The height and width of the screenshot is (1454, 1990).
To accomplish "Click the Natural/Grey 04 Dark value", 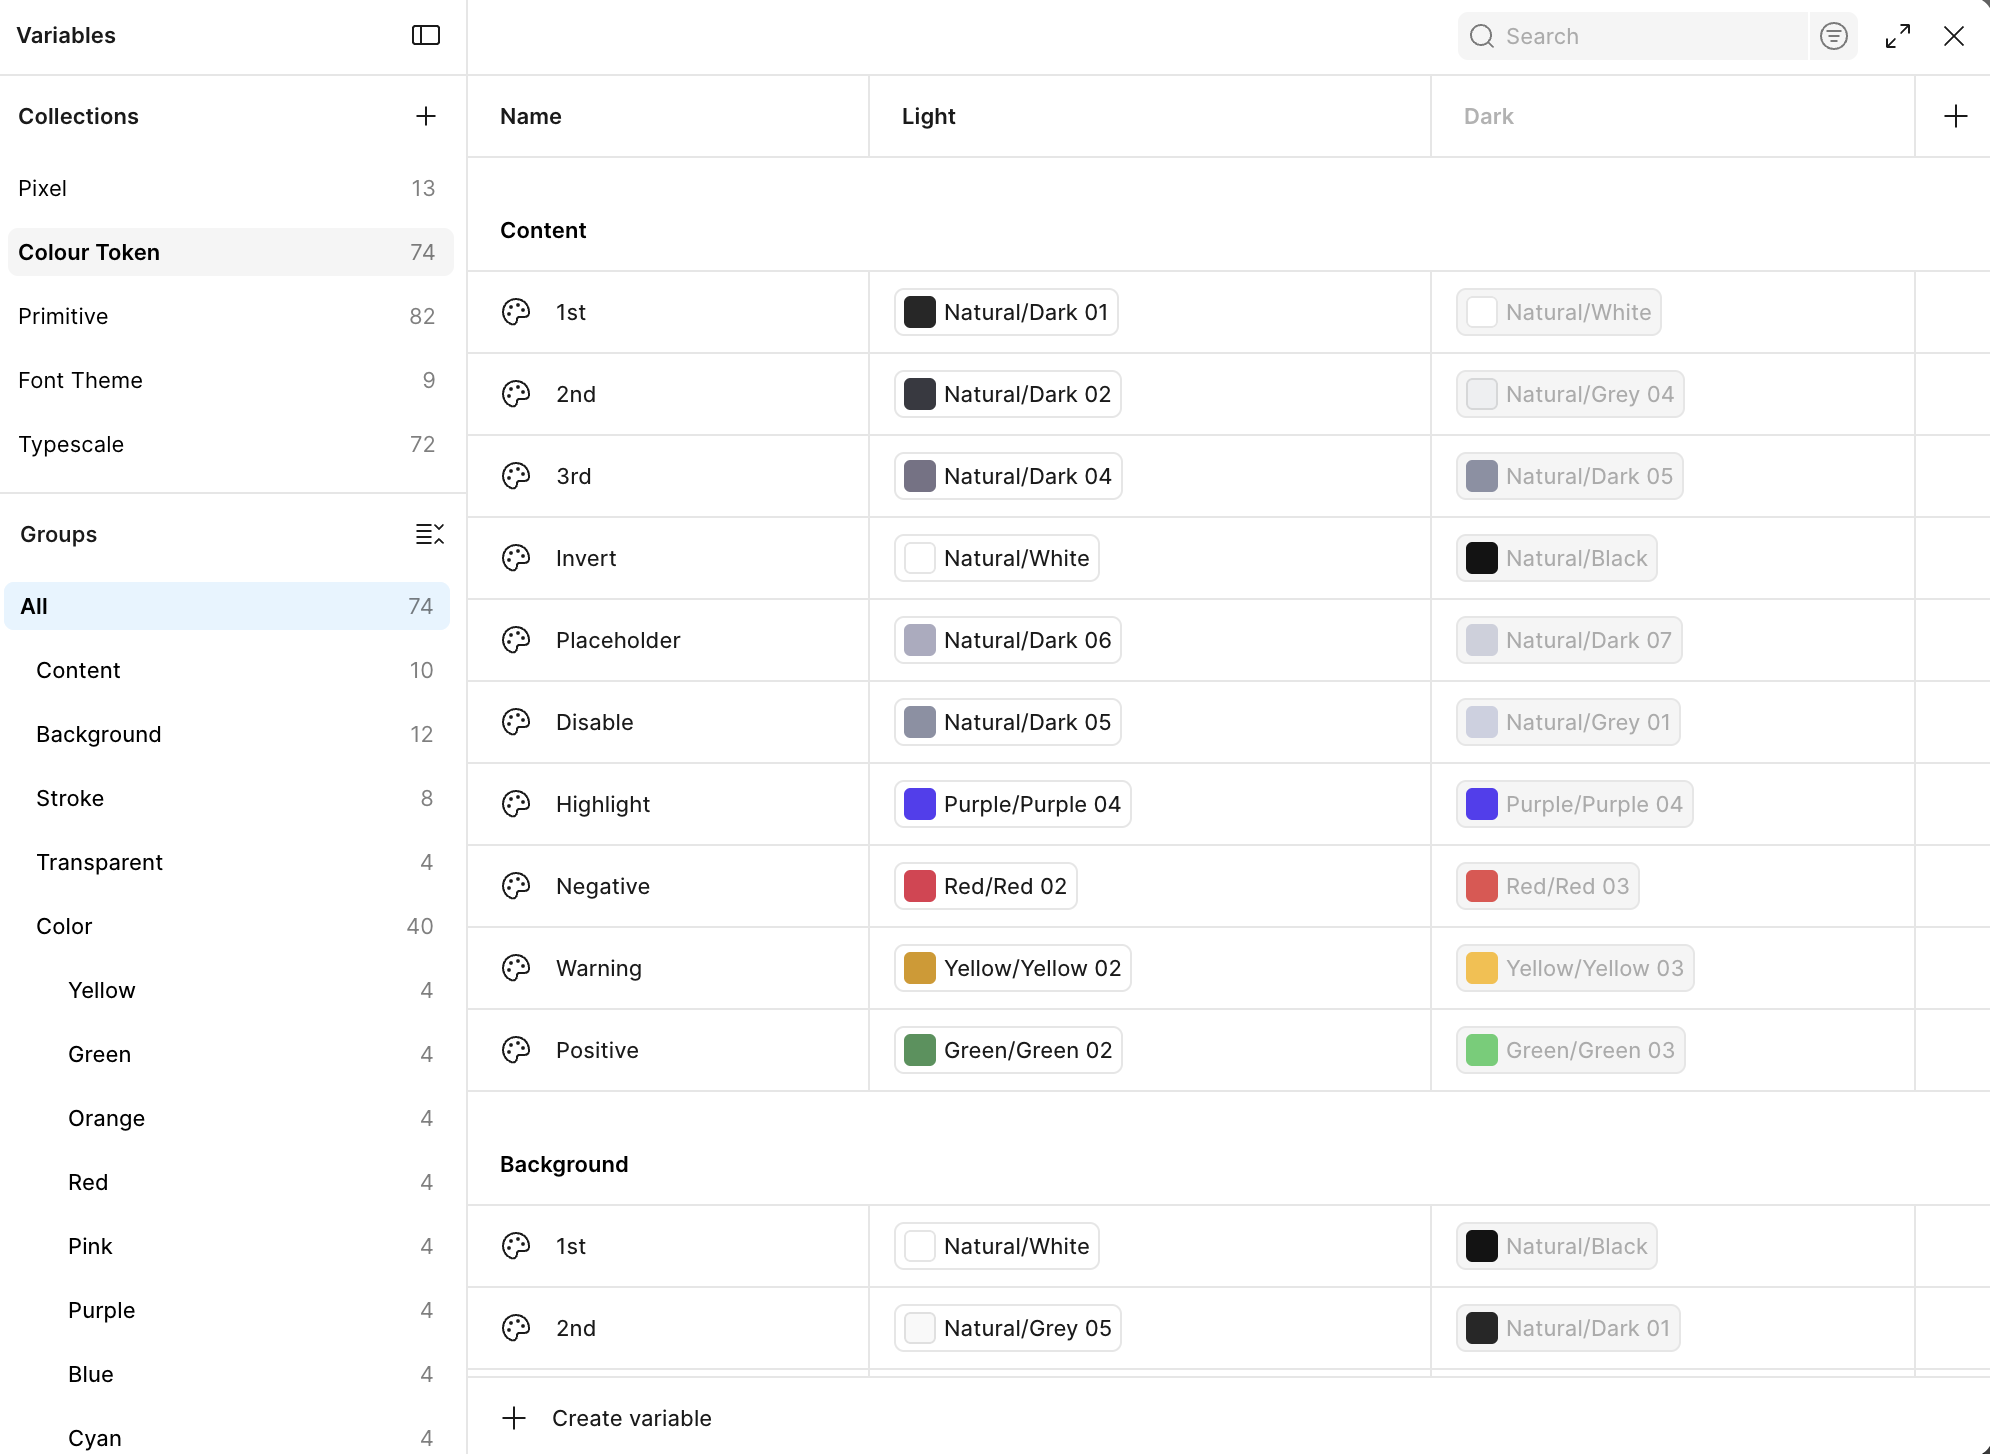I will [x=1570, y=394].
